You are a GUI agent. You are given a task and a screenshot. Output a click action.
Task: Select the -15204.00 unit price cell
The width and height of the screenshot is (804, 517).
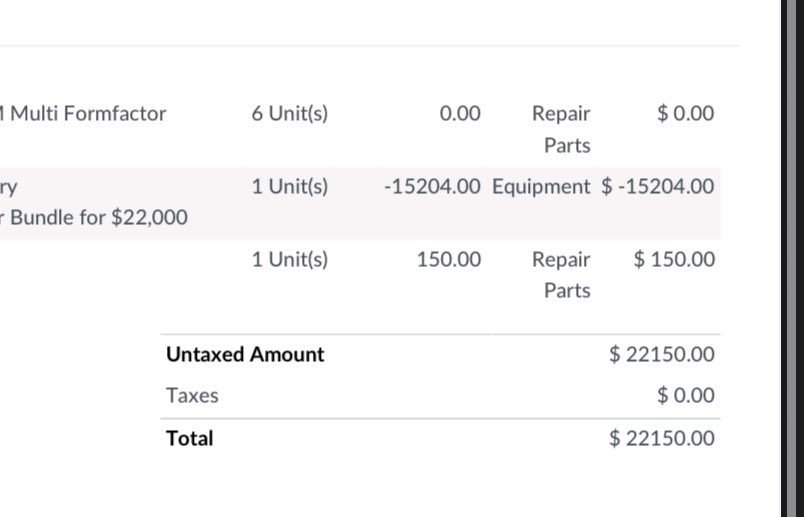432,186
